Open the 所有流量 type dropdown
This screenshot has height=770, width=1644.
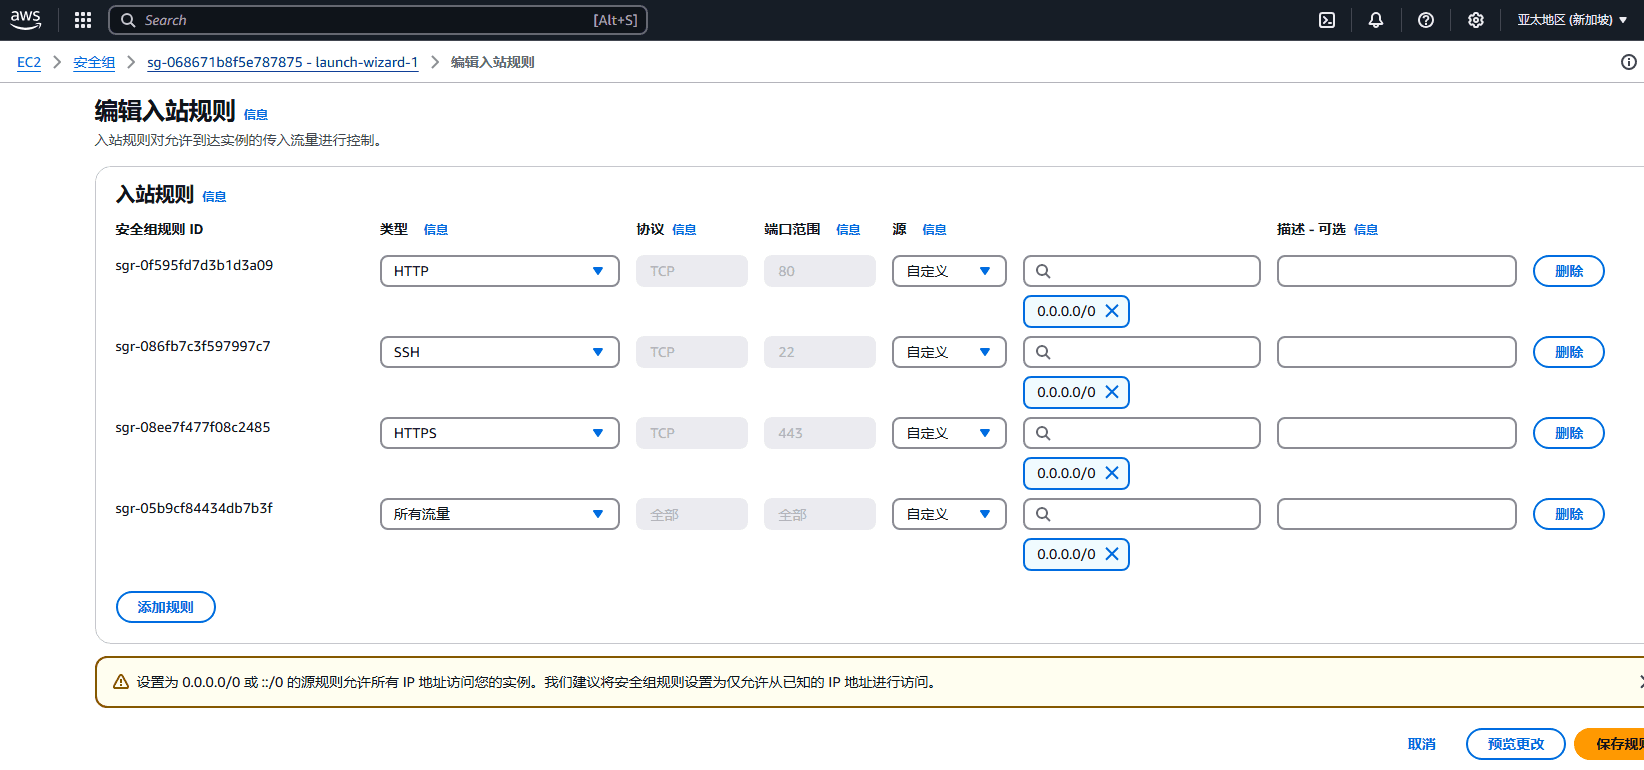500,514
